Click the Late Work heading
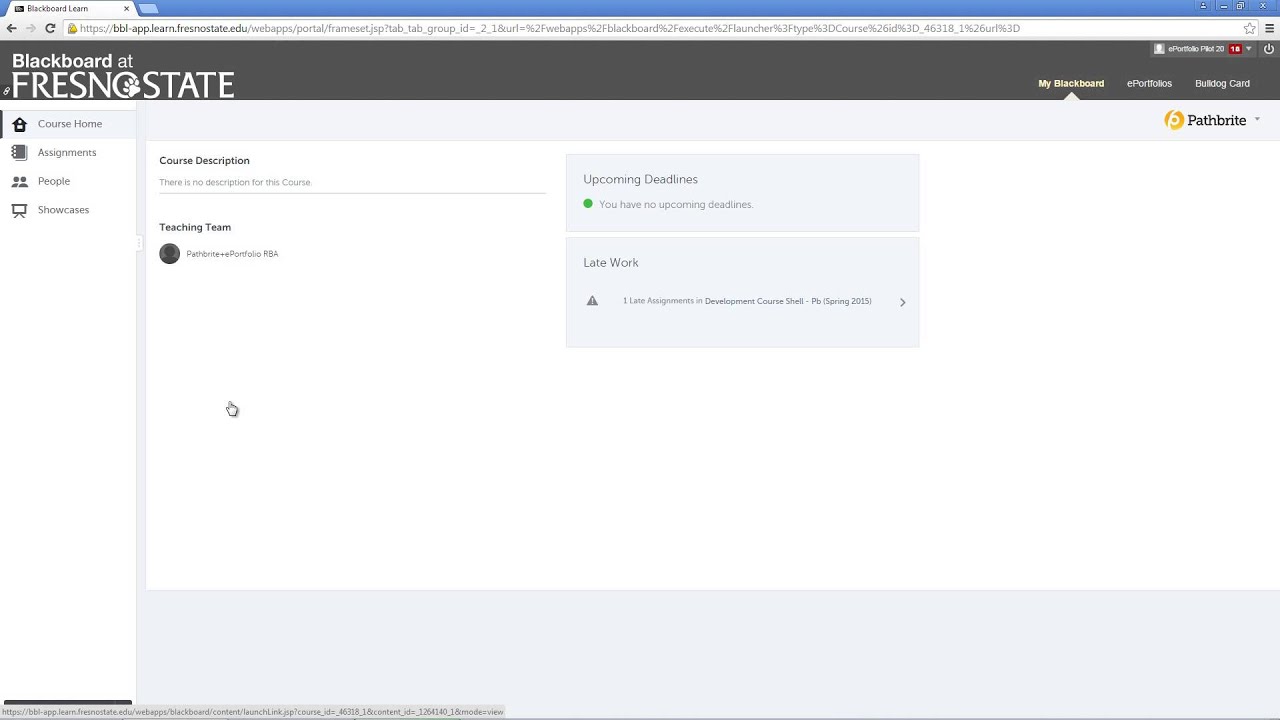Viewport: 1280px width, 720px height. 611,262
